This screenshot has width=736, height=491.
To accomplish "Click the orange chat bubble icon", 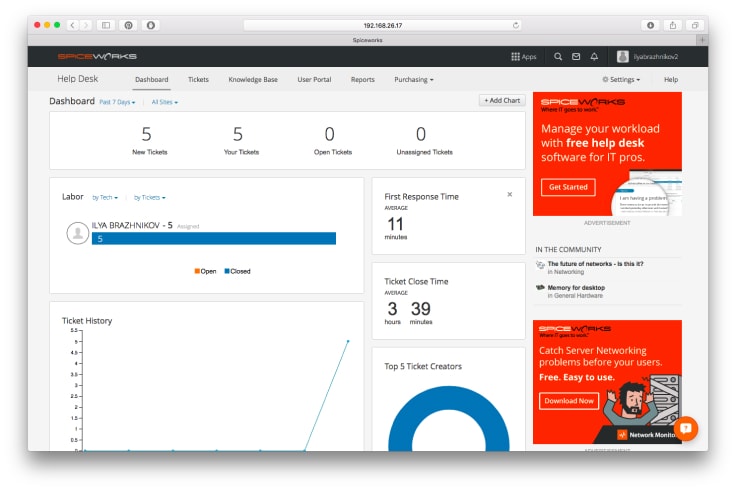I will [x=685, y=428].
